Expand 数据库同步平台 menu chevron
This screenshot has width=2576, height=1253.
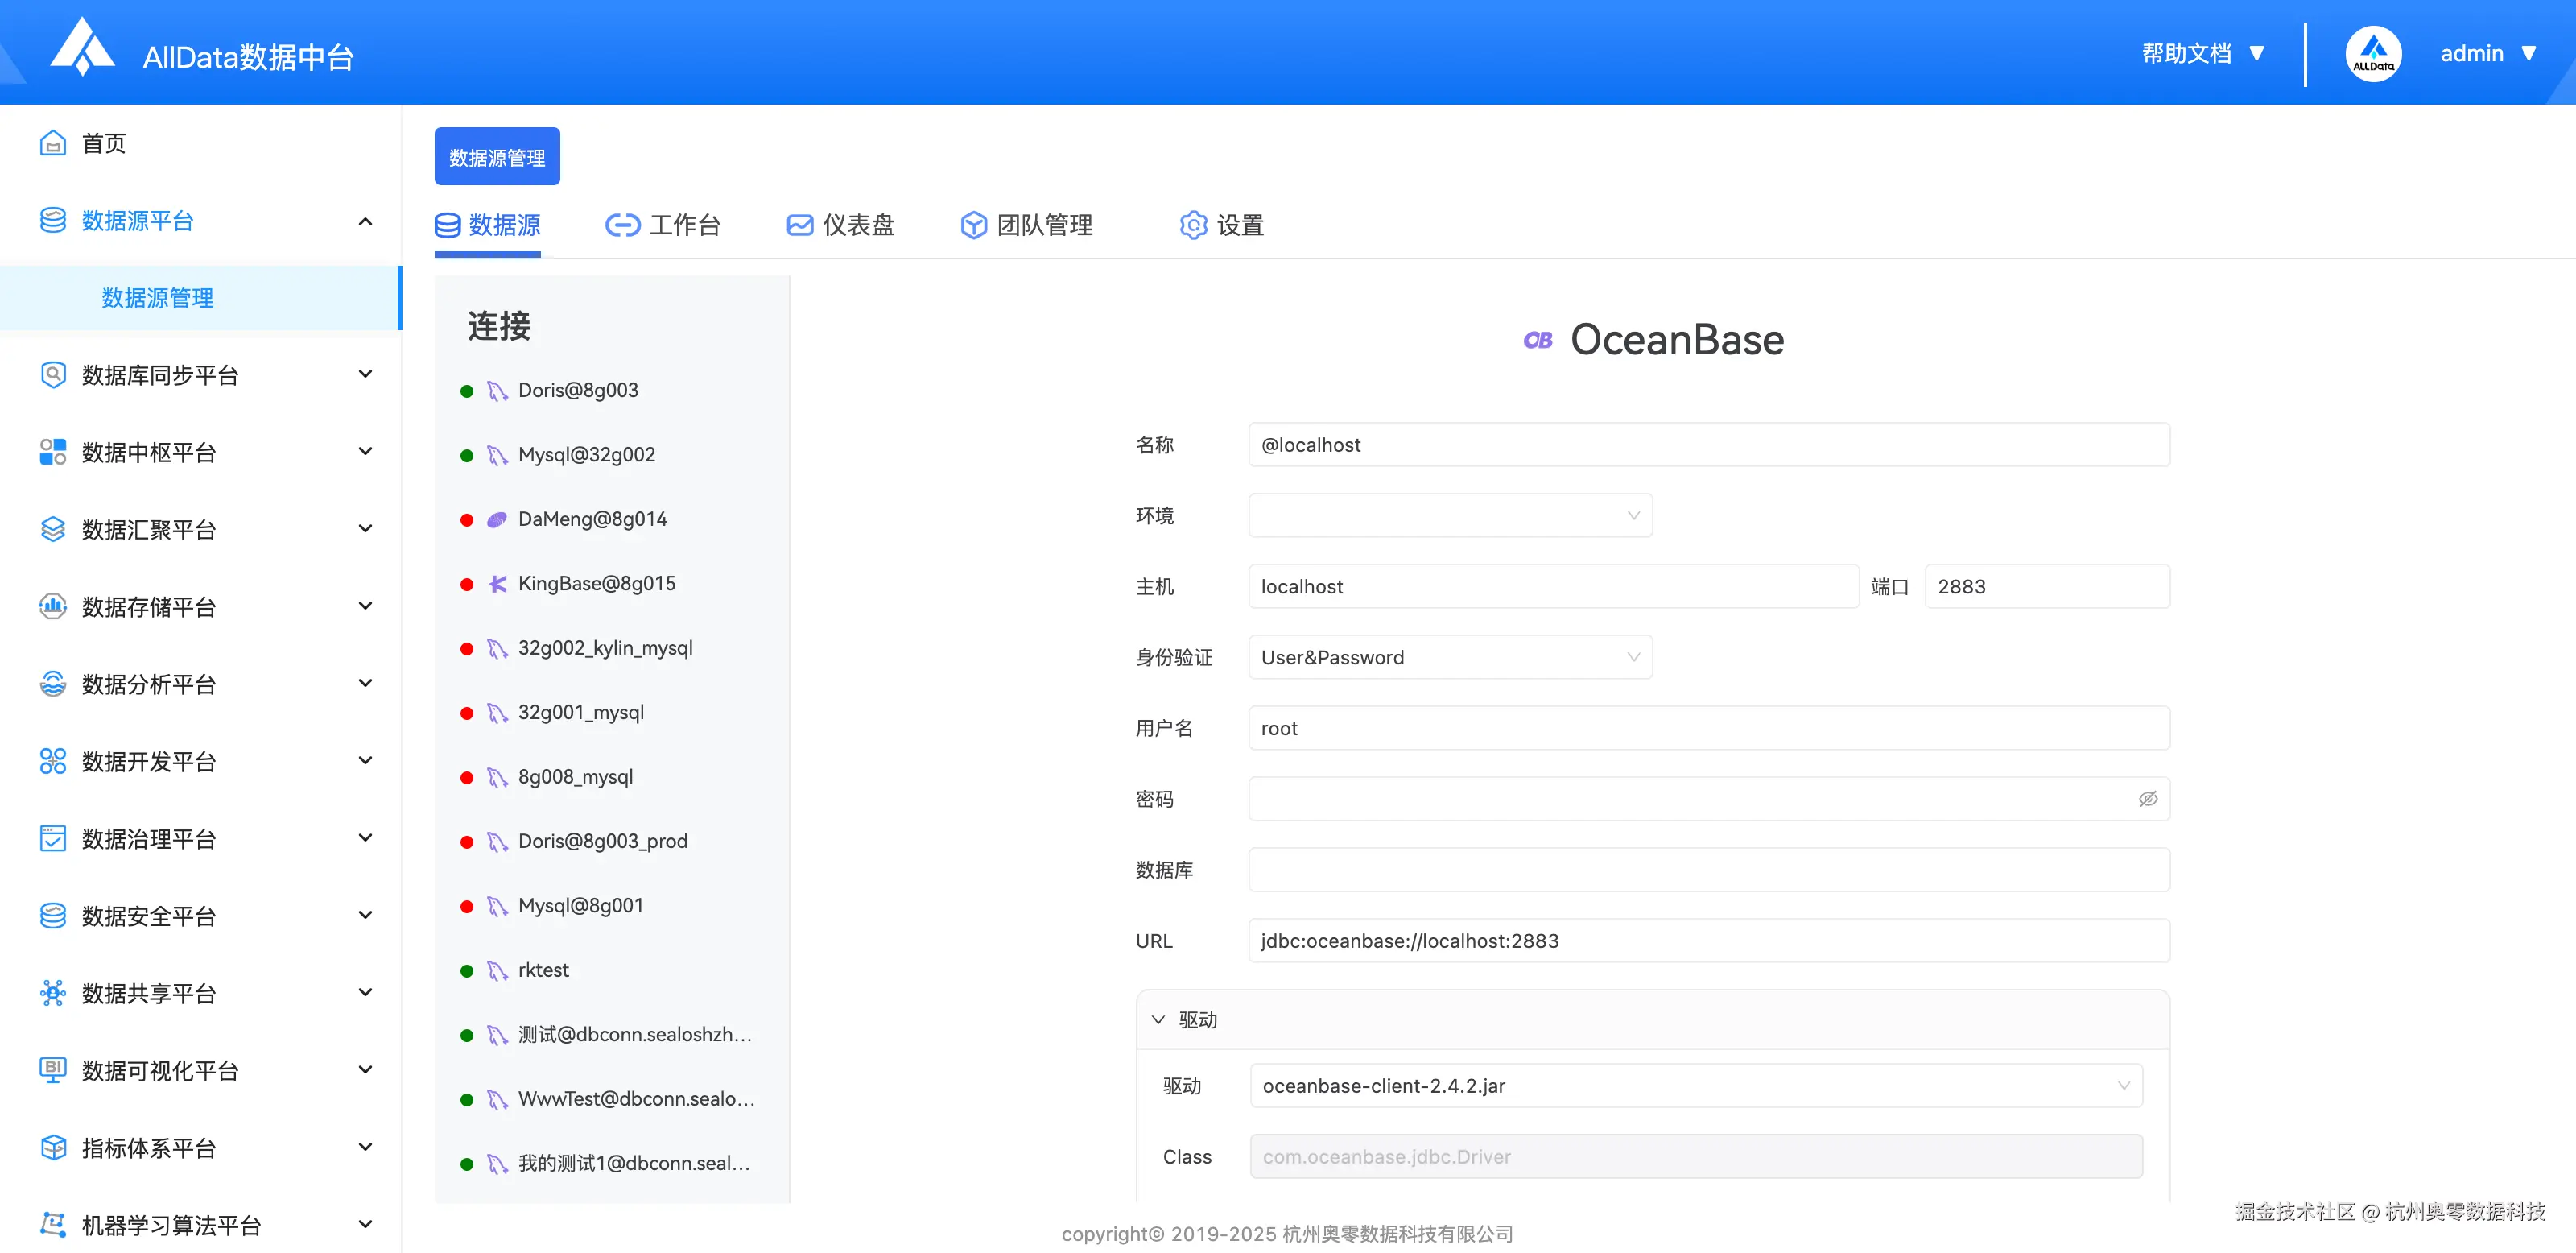pyautogui.click(x=365, y=374)
